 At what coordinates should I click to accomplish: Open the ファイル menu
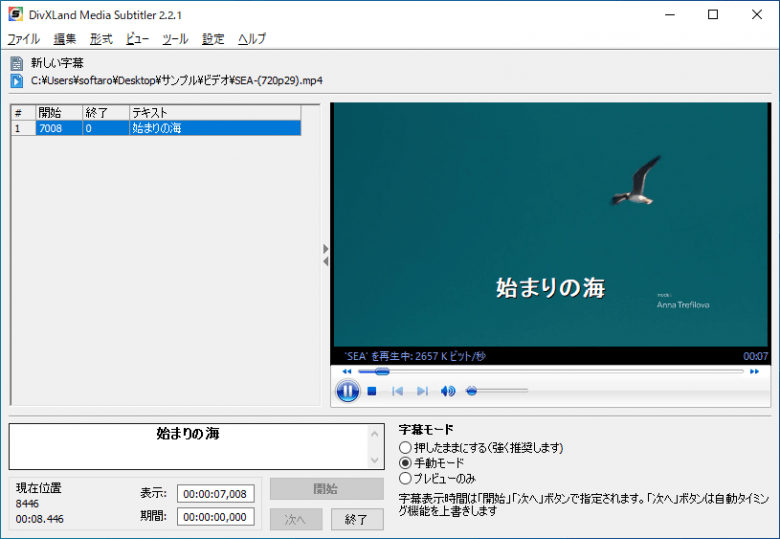coord(23,39)
